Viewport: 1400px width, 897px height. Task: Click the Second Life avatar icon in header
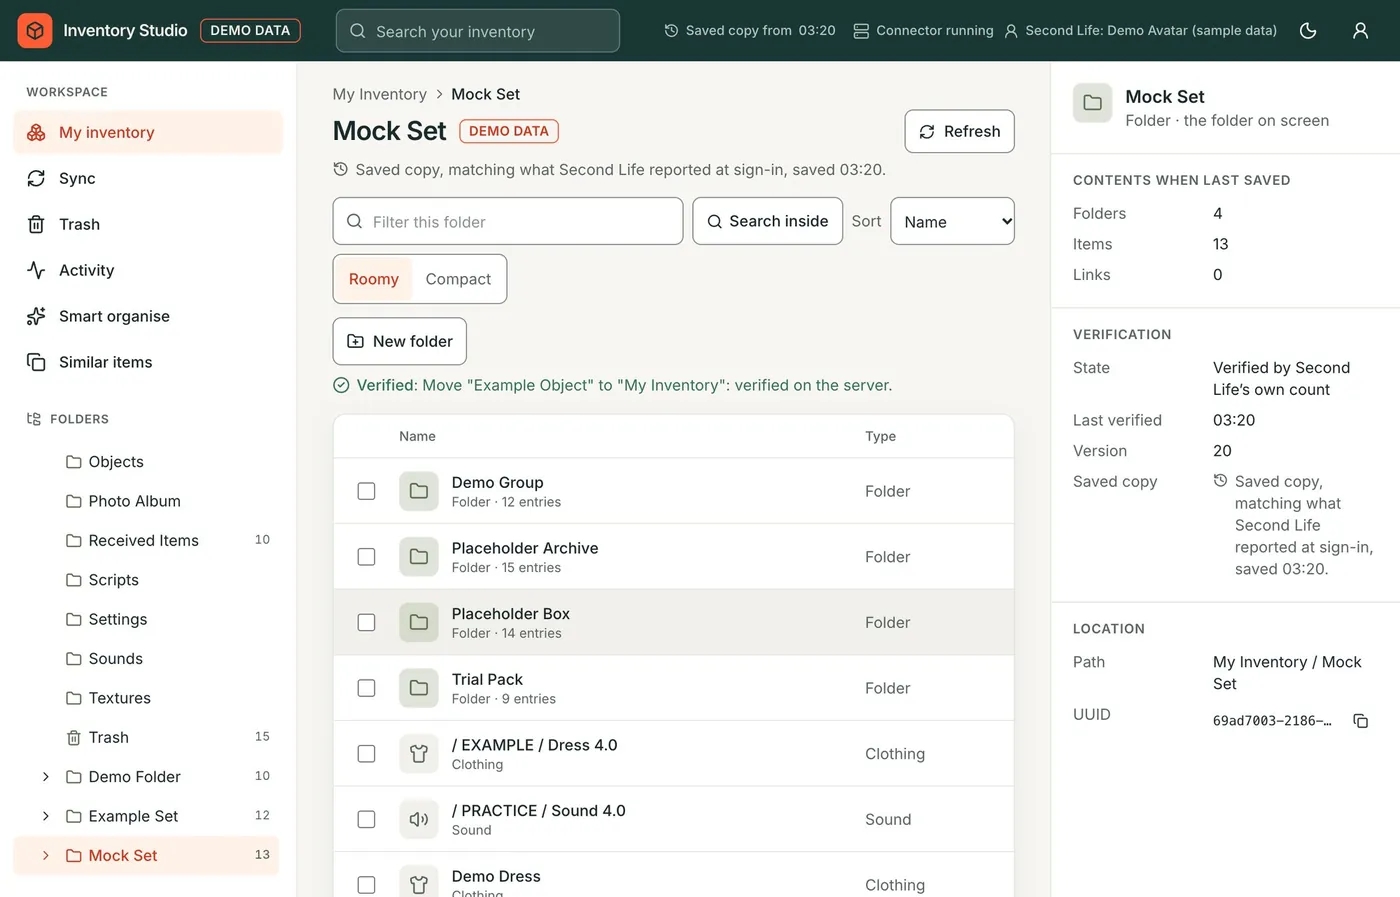pos(1011,31)
